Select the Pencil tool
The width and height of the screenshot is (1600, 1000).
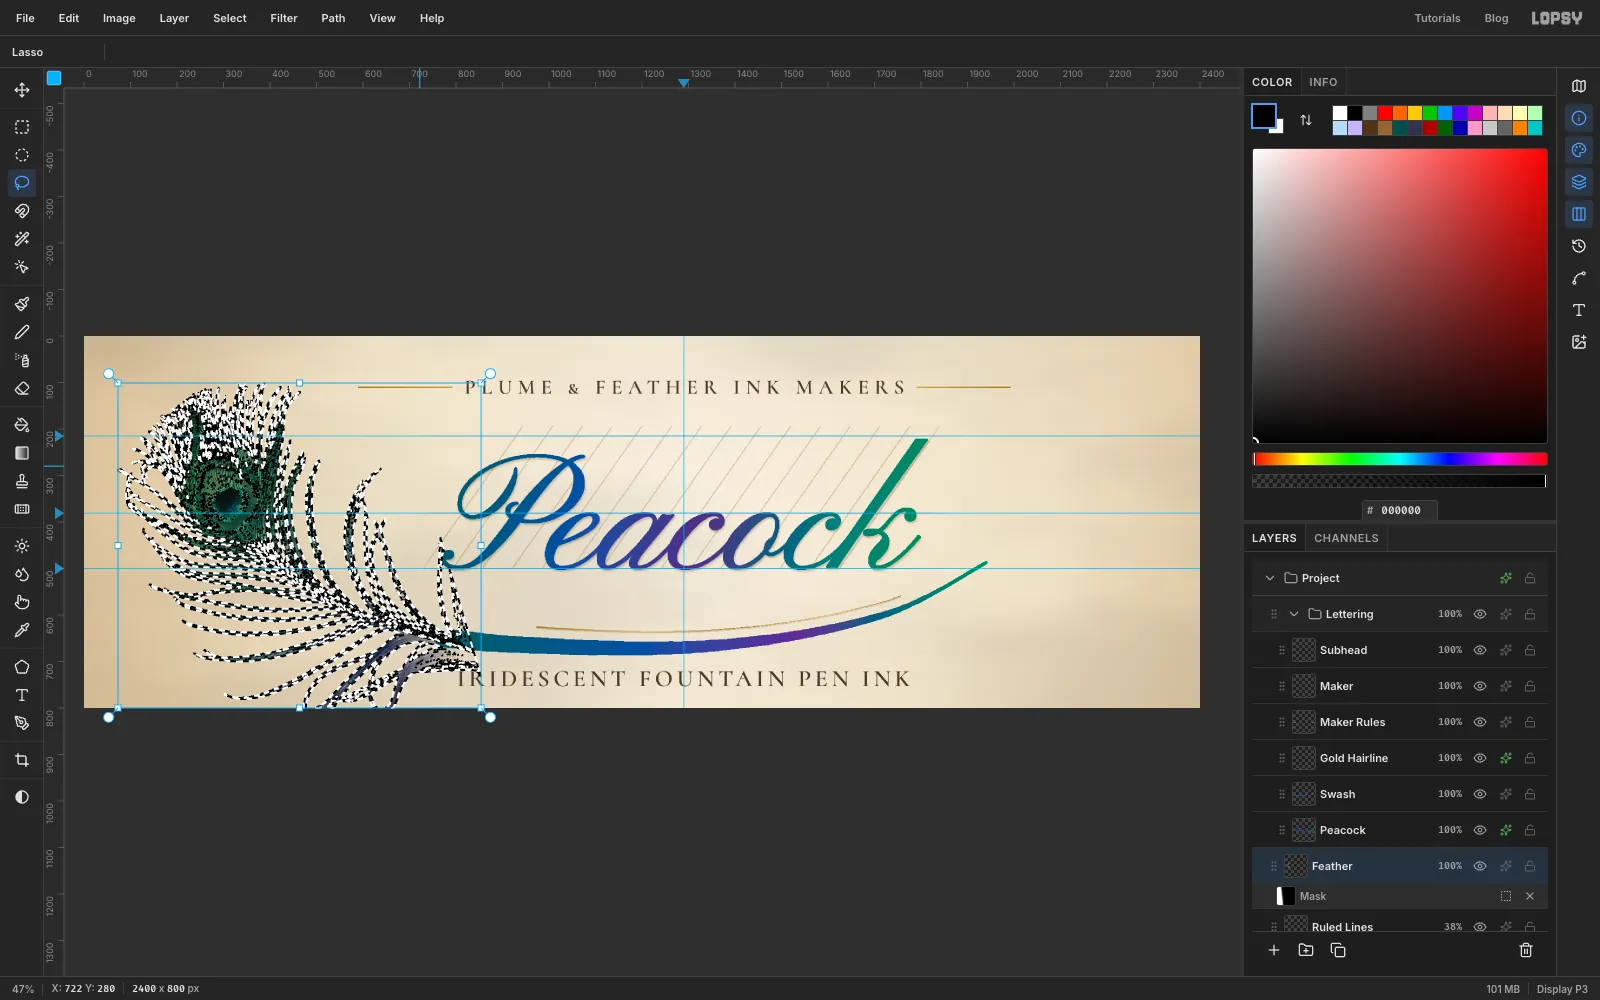[22, 332]
